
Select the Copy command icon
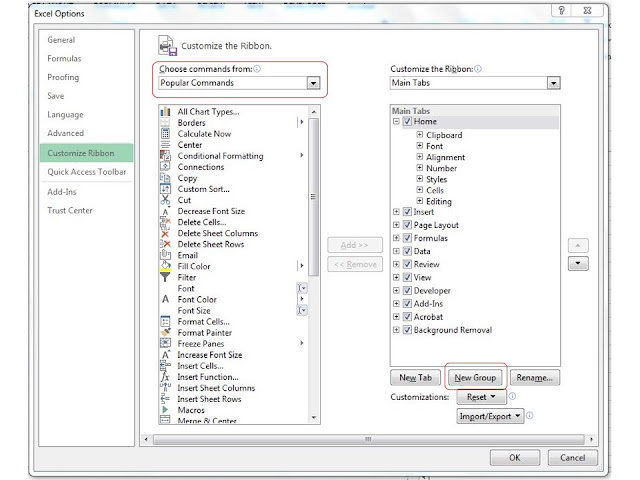[165, 178]
